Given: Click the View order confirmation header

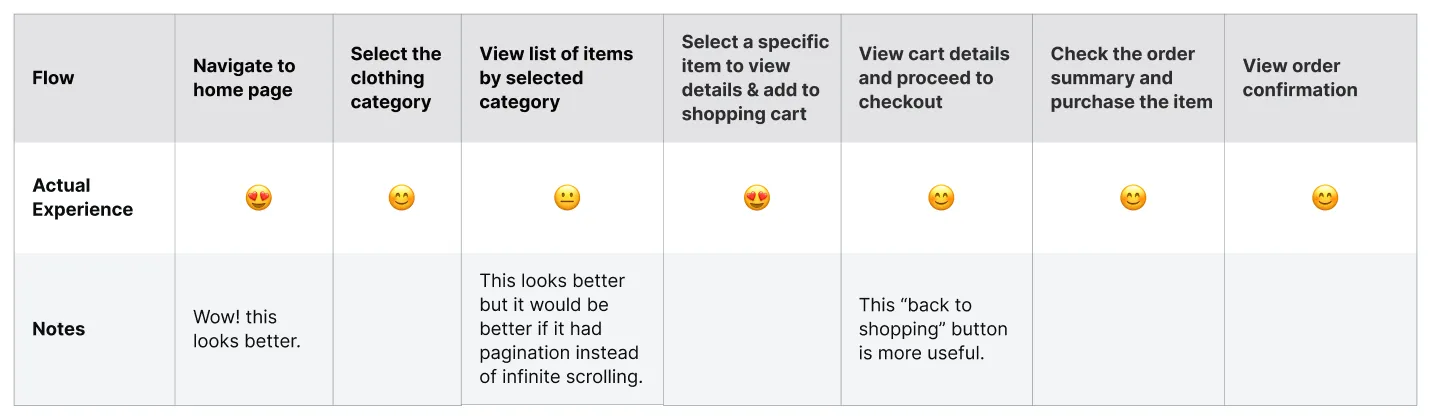Looking at the screenshot, I should pyautogui.click(x=1300, y=78).
